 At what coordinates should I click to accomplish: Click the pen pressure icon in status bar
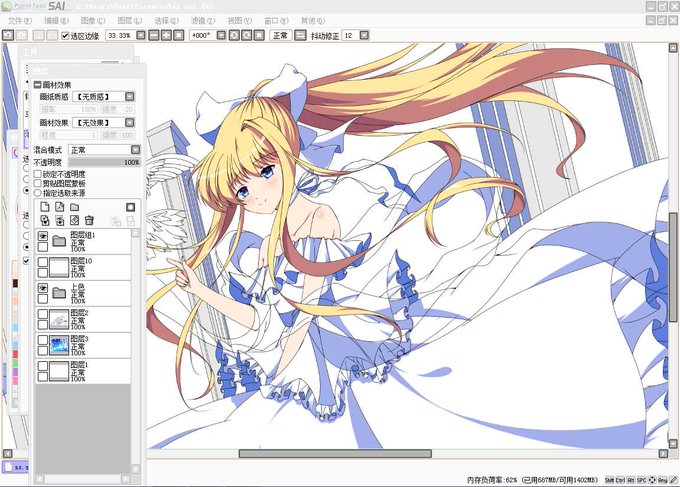point(673,480)
